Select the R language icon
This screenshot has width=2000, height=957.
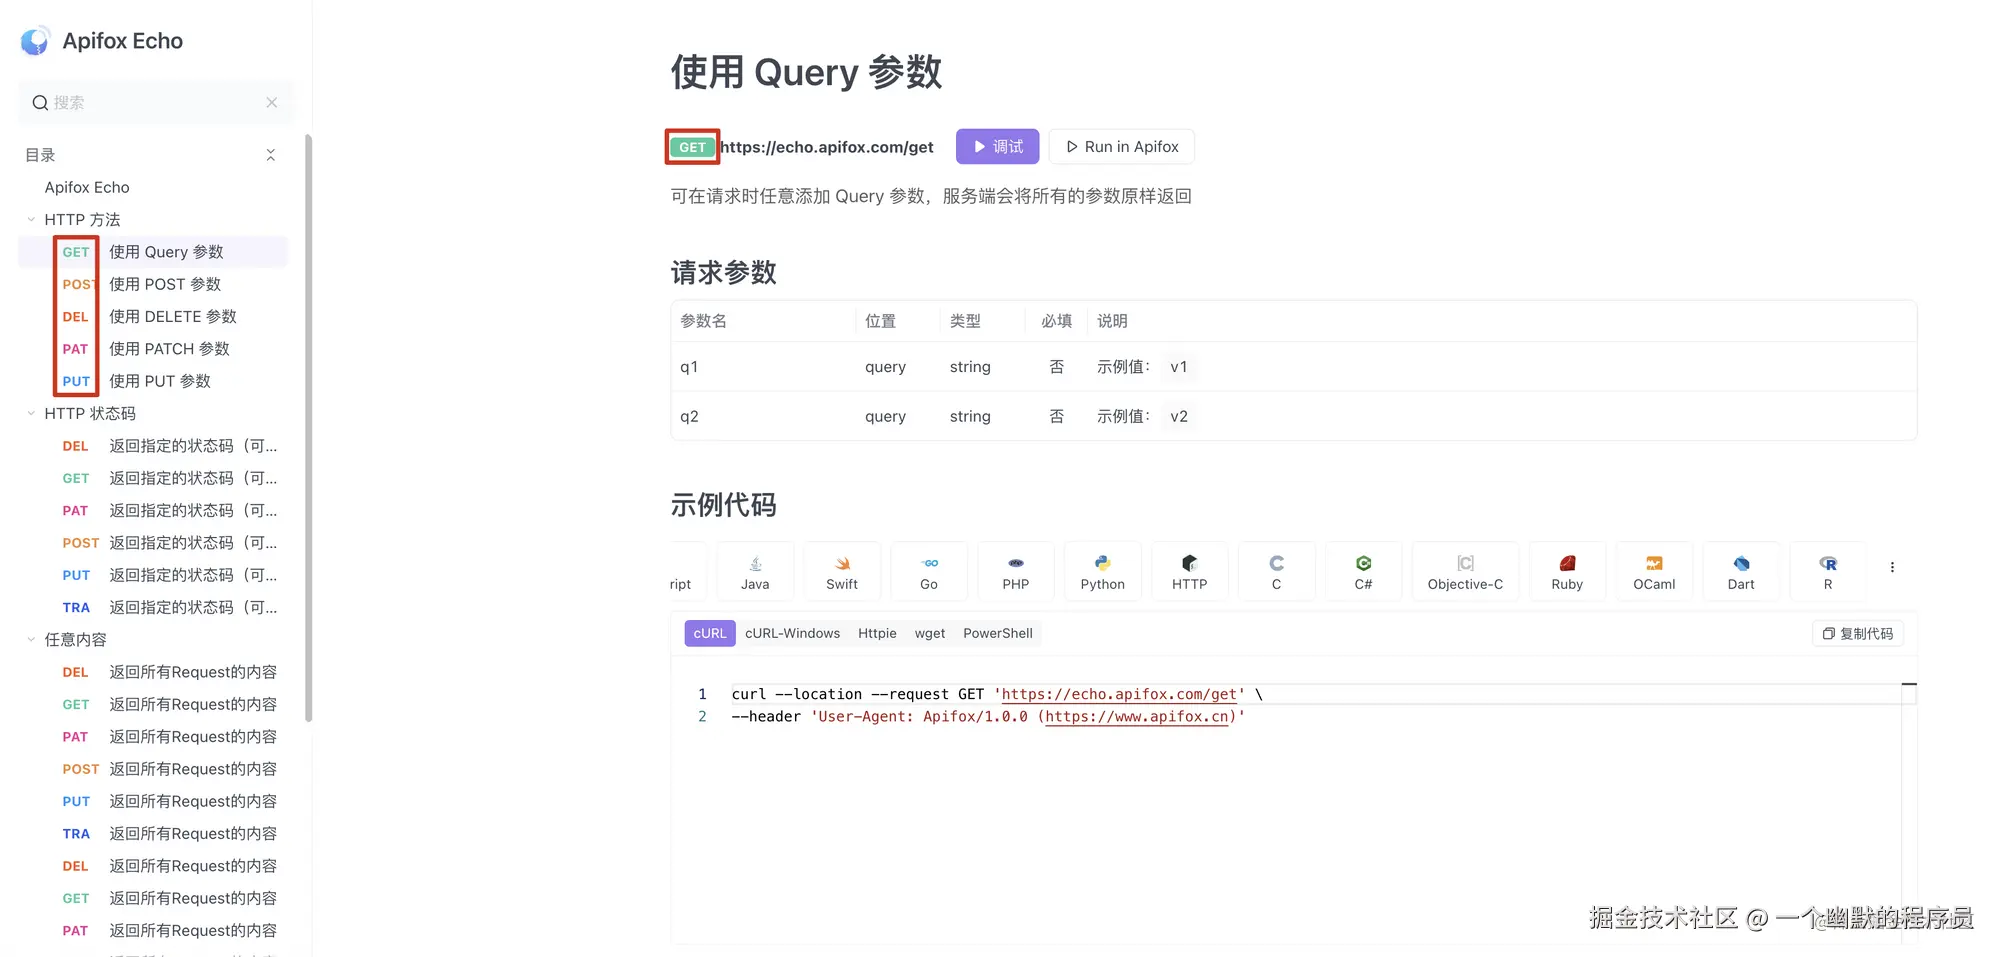1827,570
